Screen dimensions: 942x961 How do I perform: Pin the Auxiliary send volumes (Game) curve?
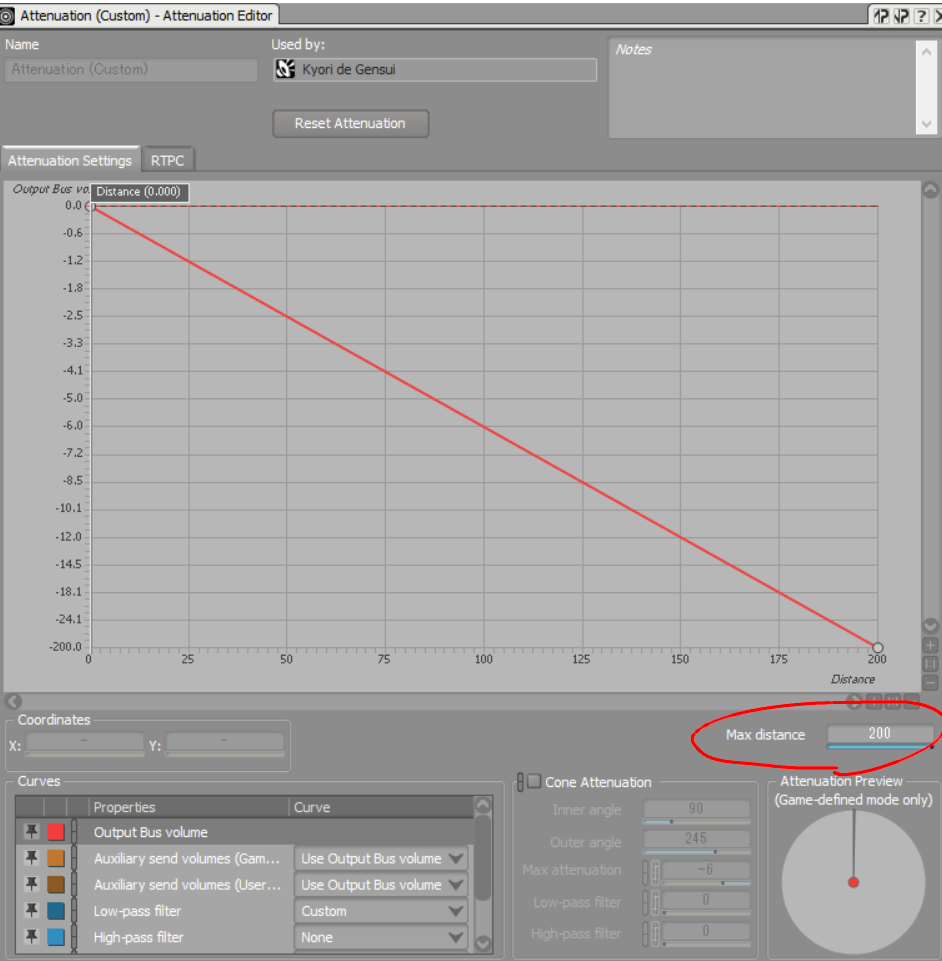coord(31,858)
